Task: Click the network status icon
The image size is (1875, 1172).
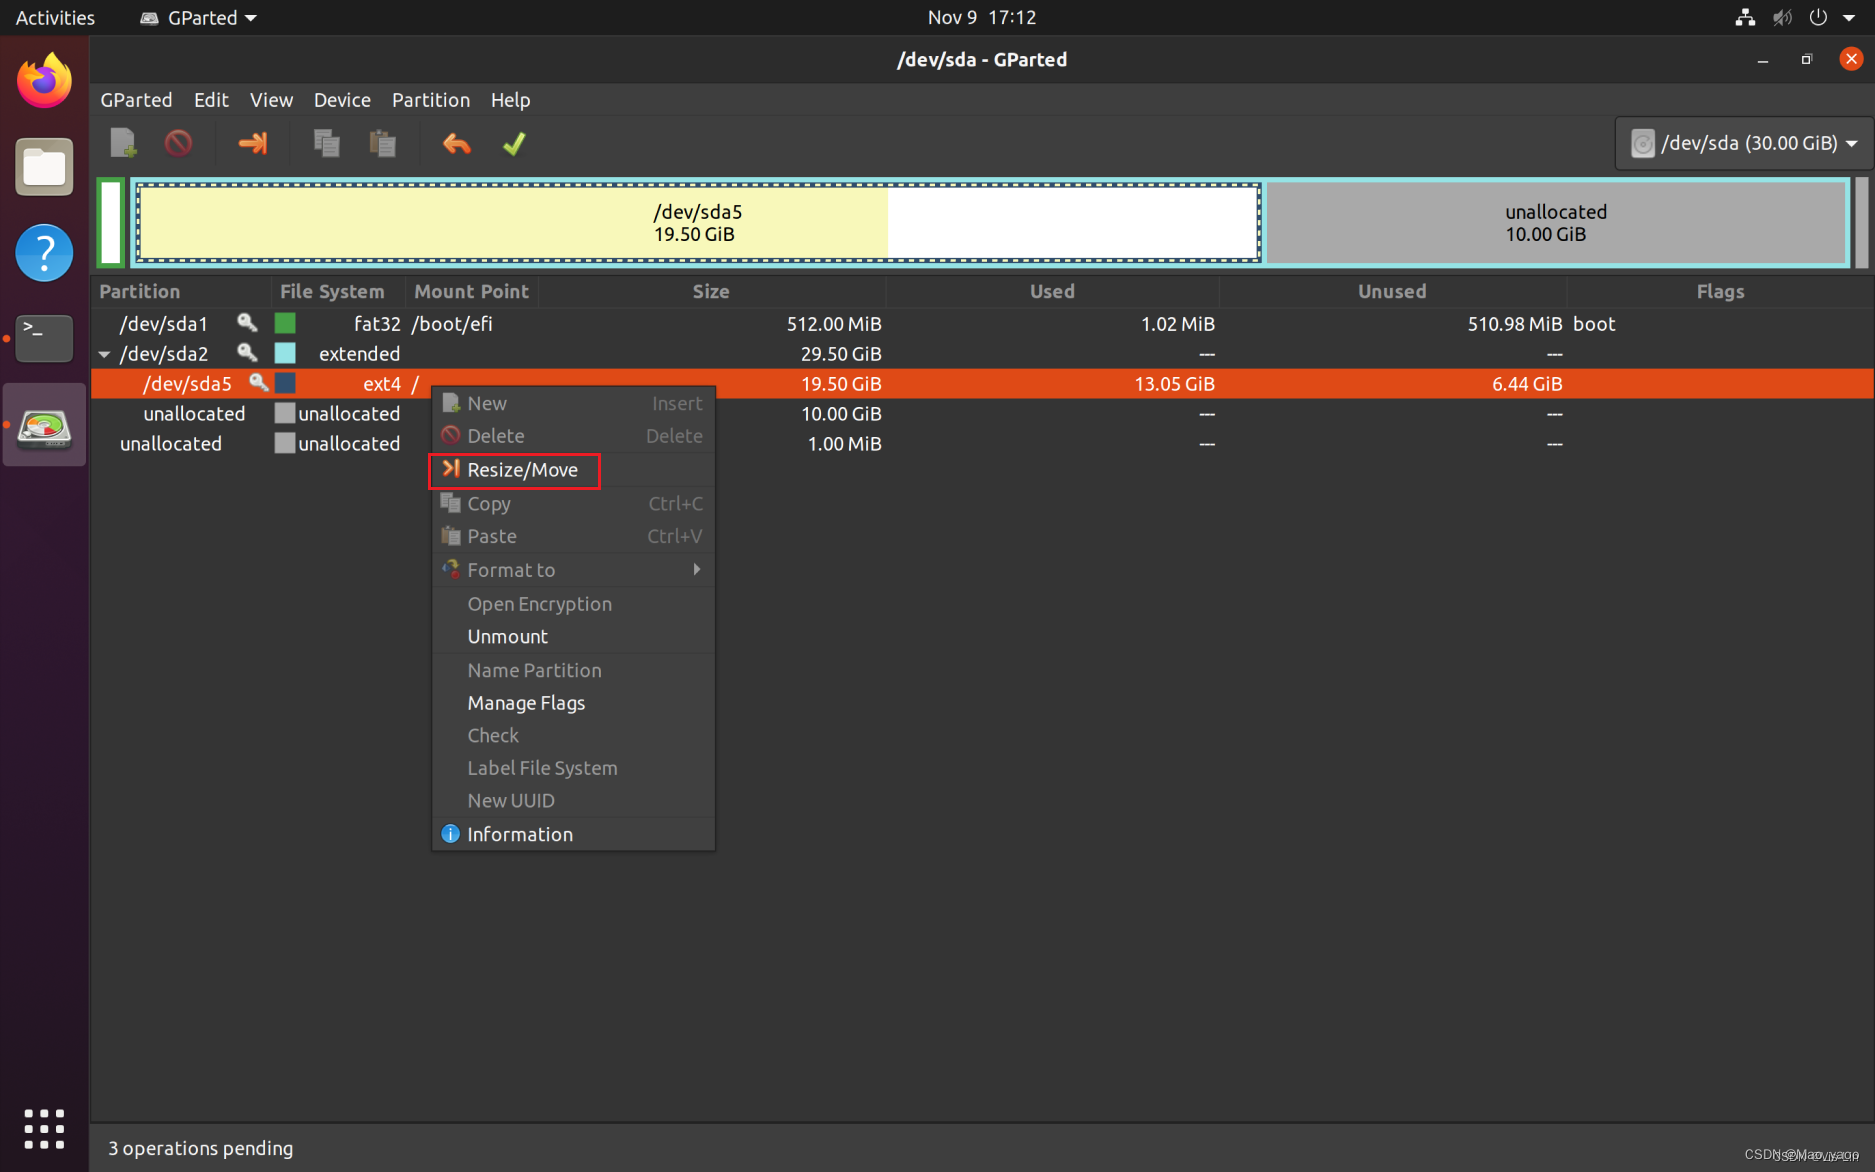Action: pos(1745,17)
